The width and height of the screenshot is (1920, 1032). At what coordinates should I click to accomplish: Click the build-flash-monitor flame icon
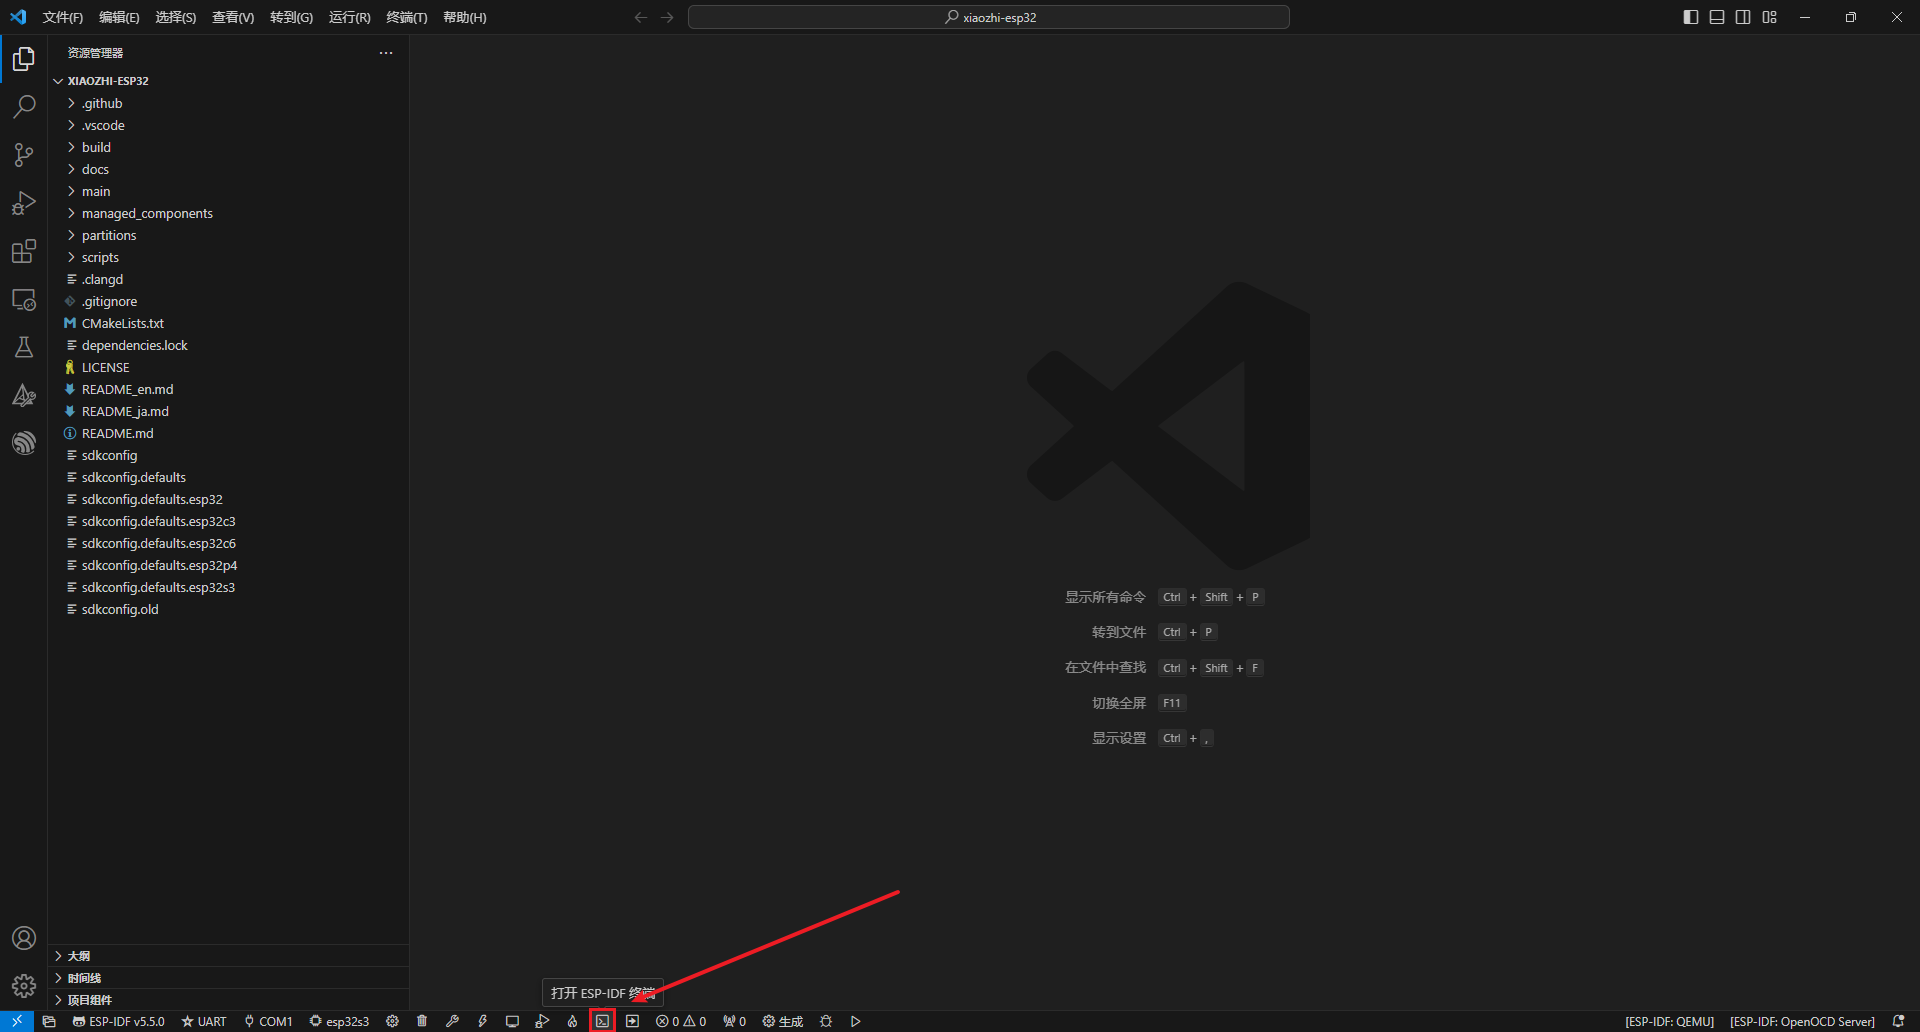click(572, 1021)
